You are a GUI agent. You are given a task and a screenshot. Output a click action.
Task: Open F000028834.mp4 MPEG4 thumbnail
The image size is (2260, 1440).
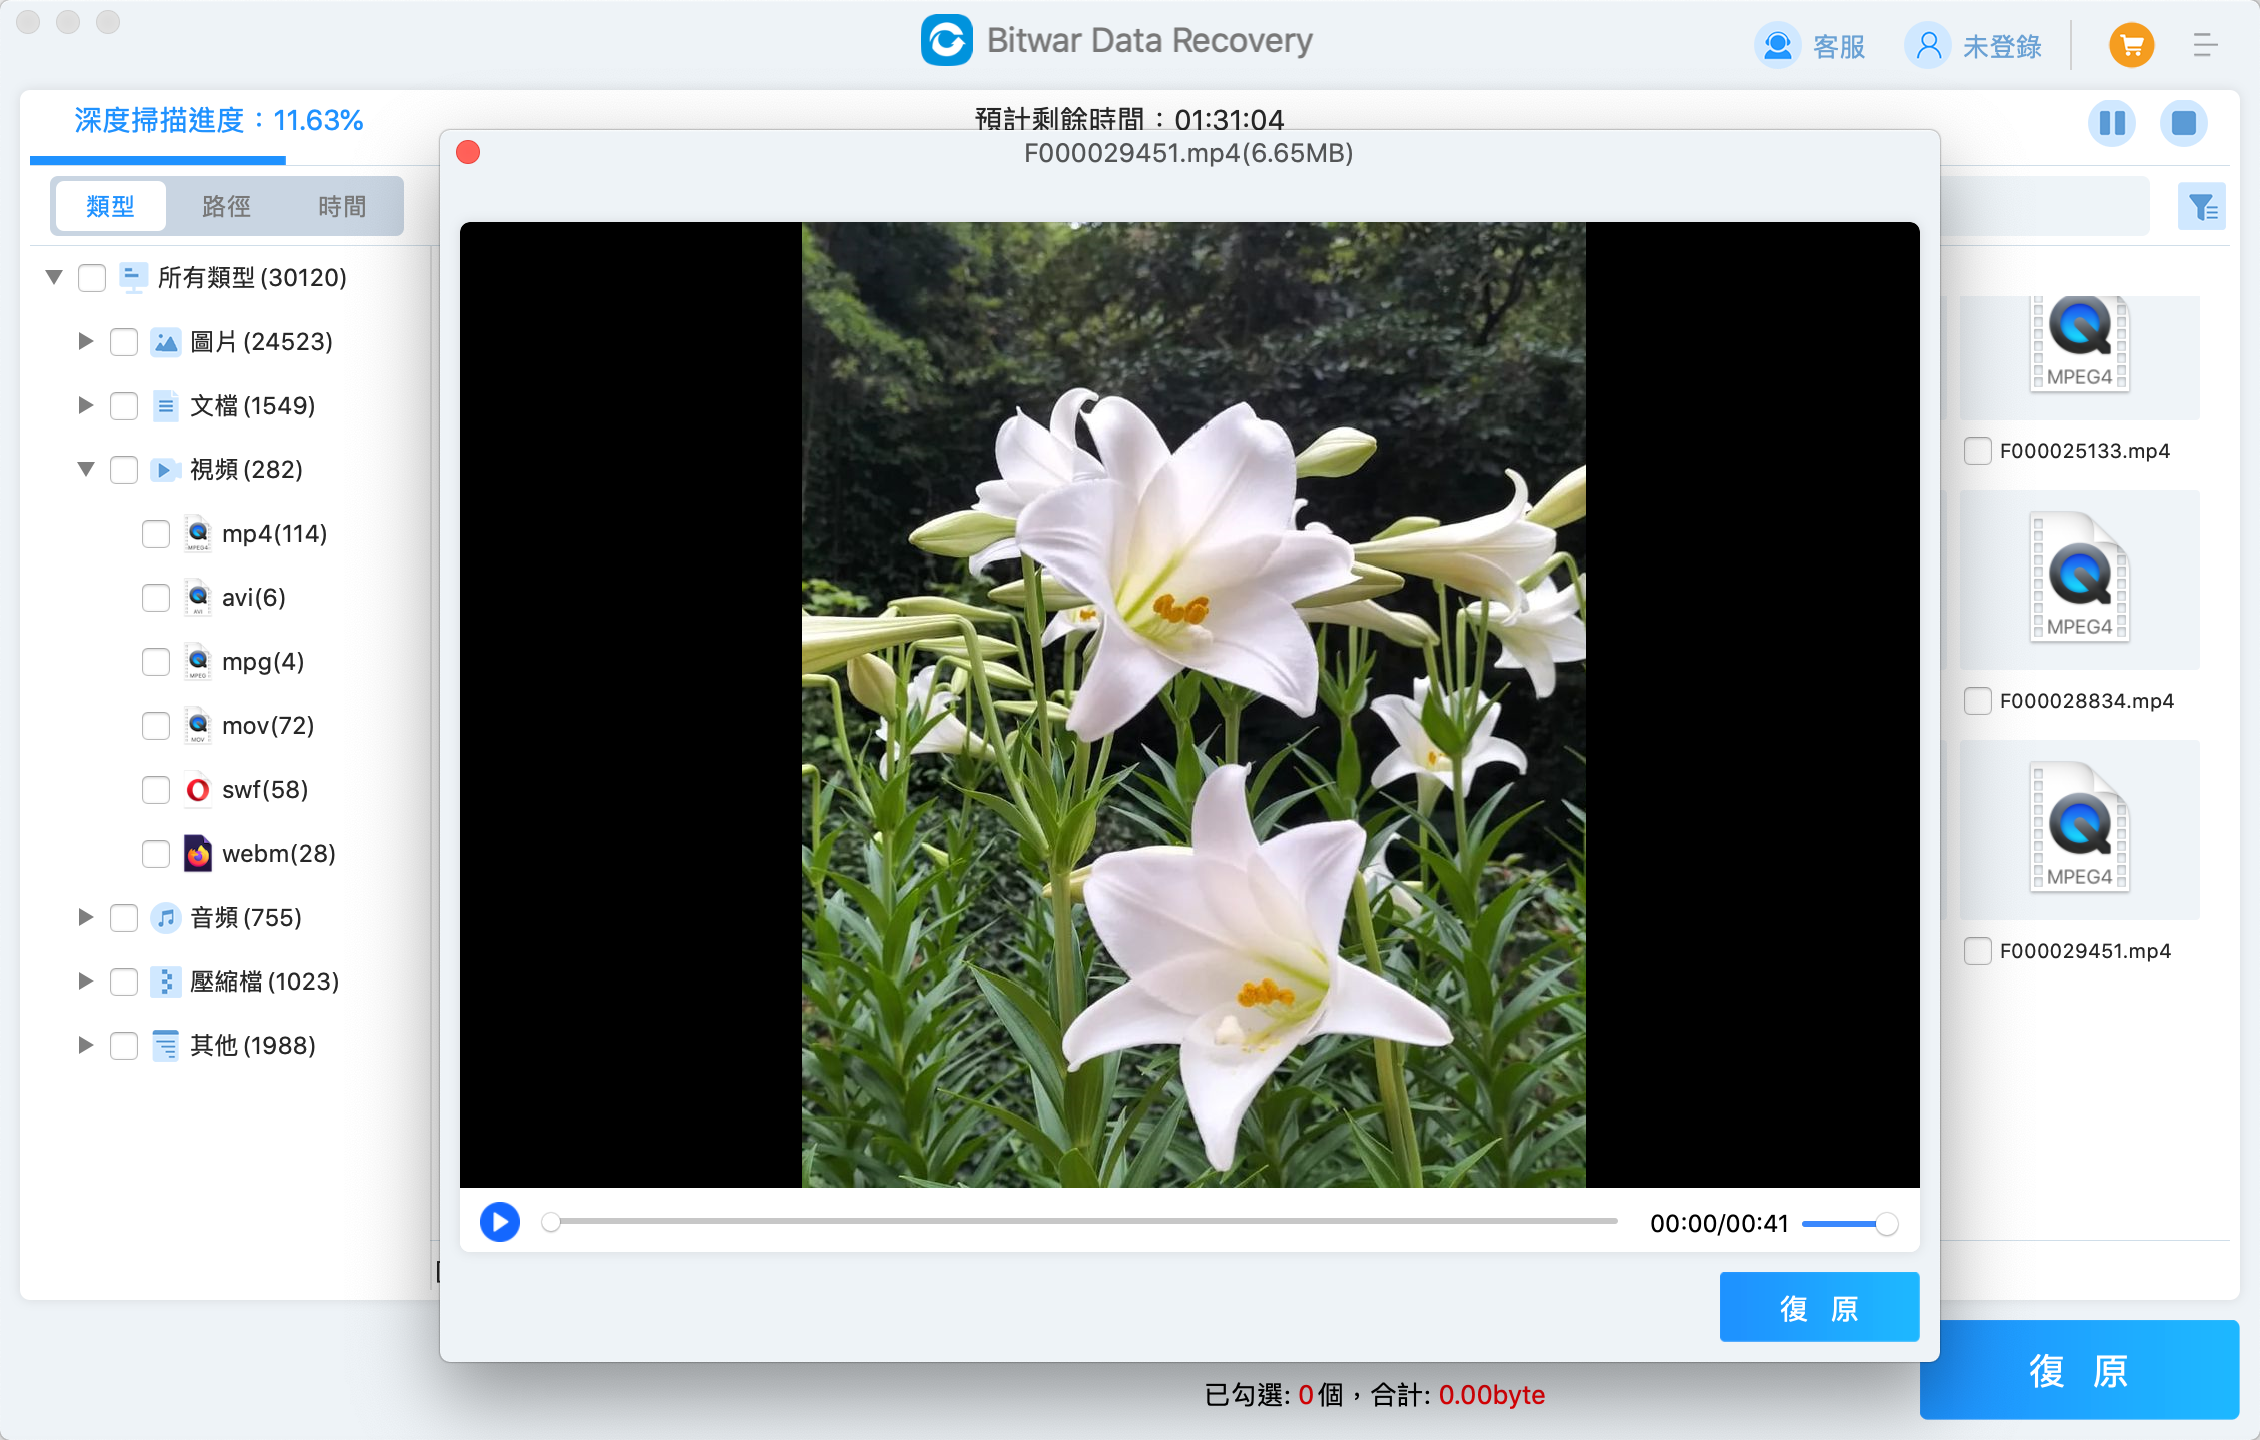tap(2080, 578)
